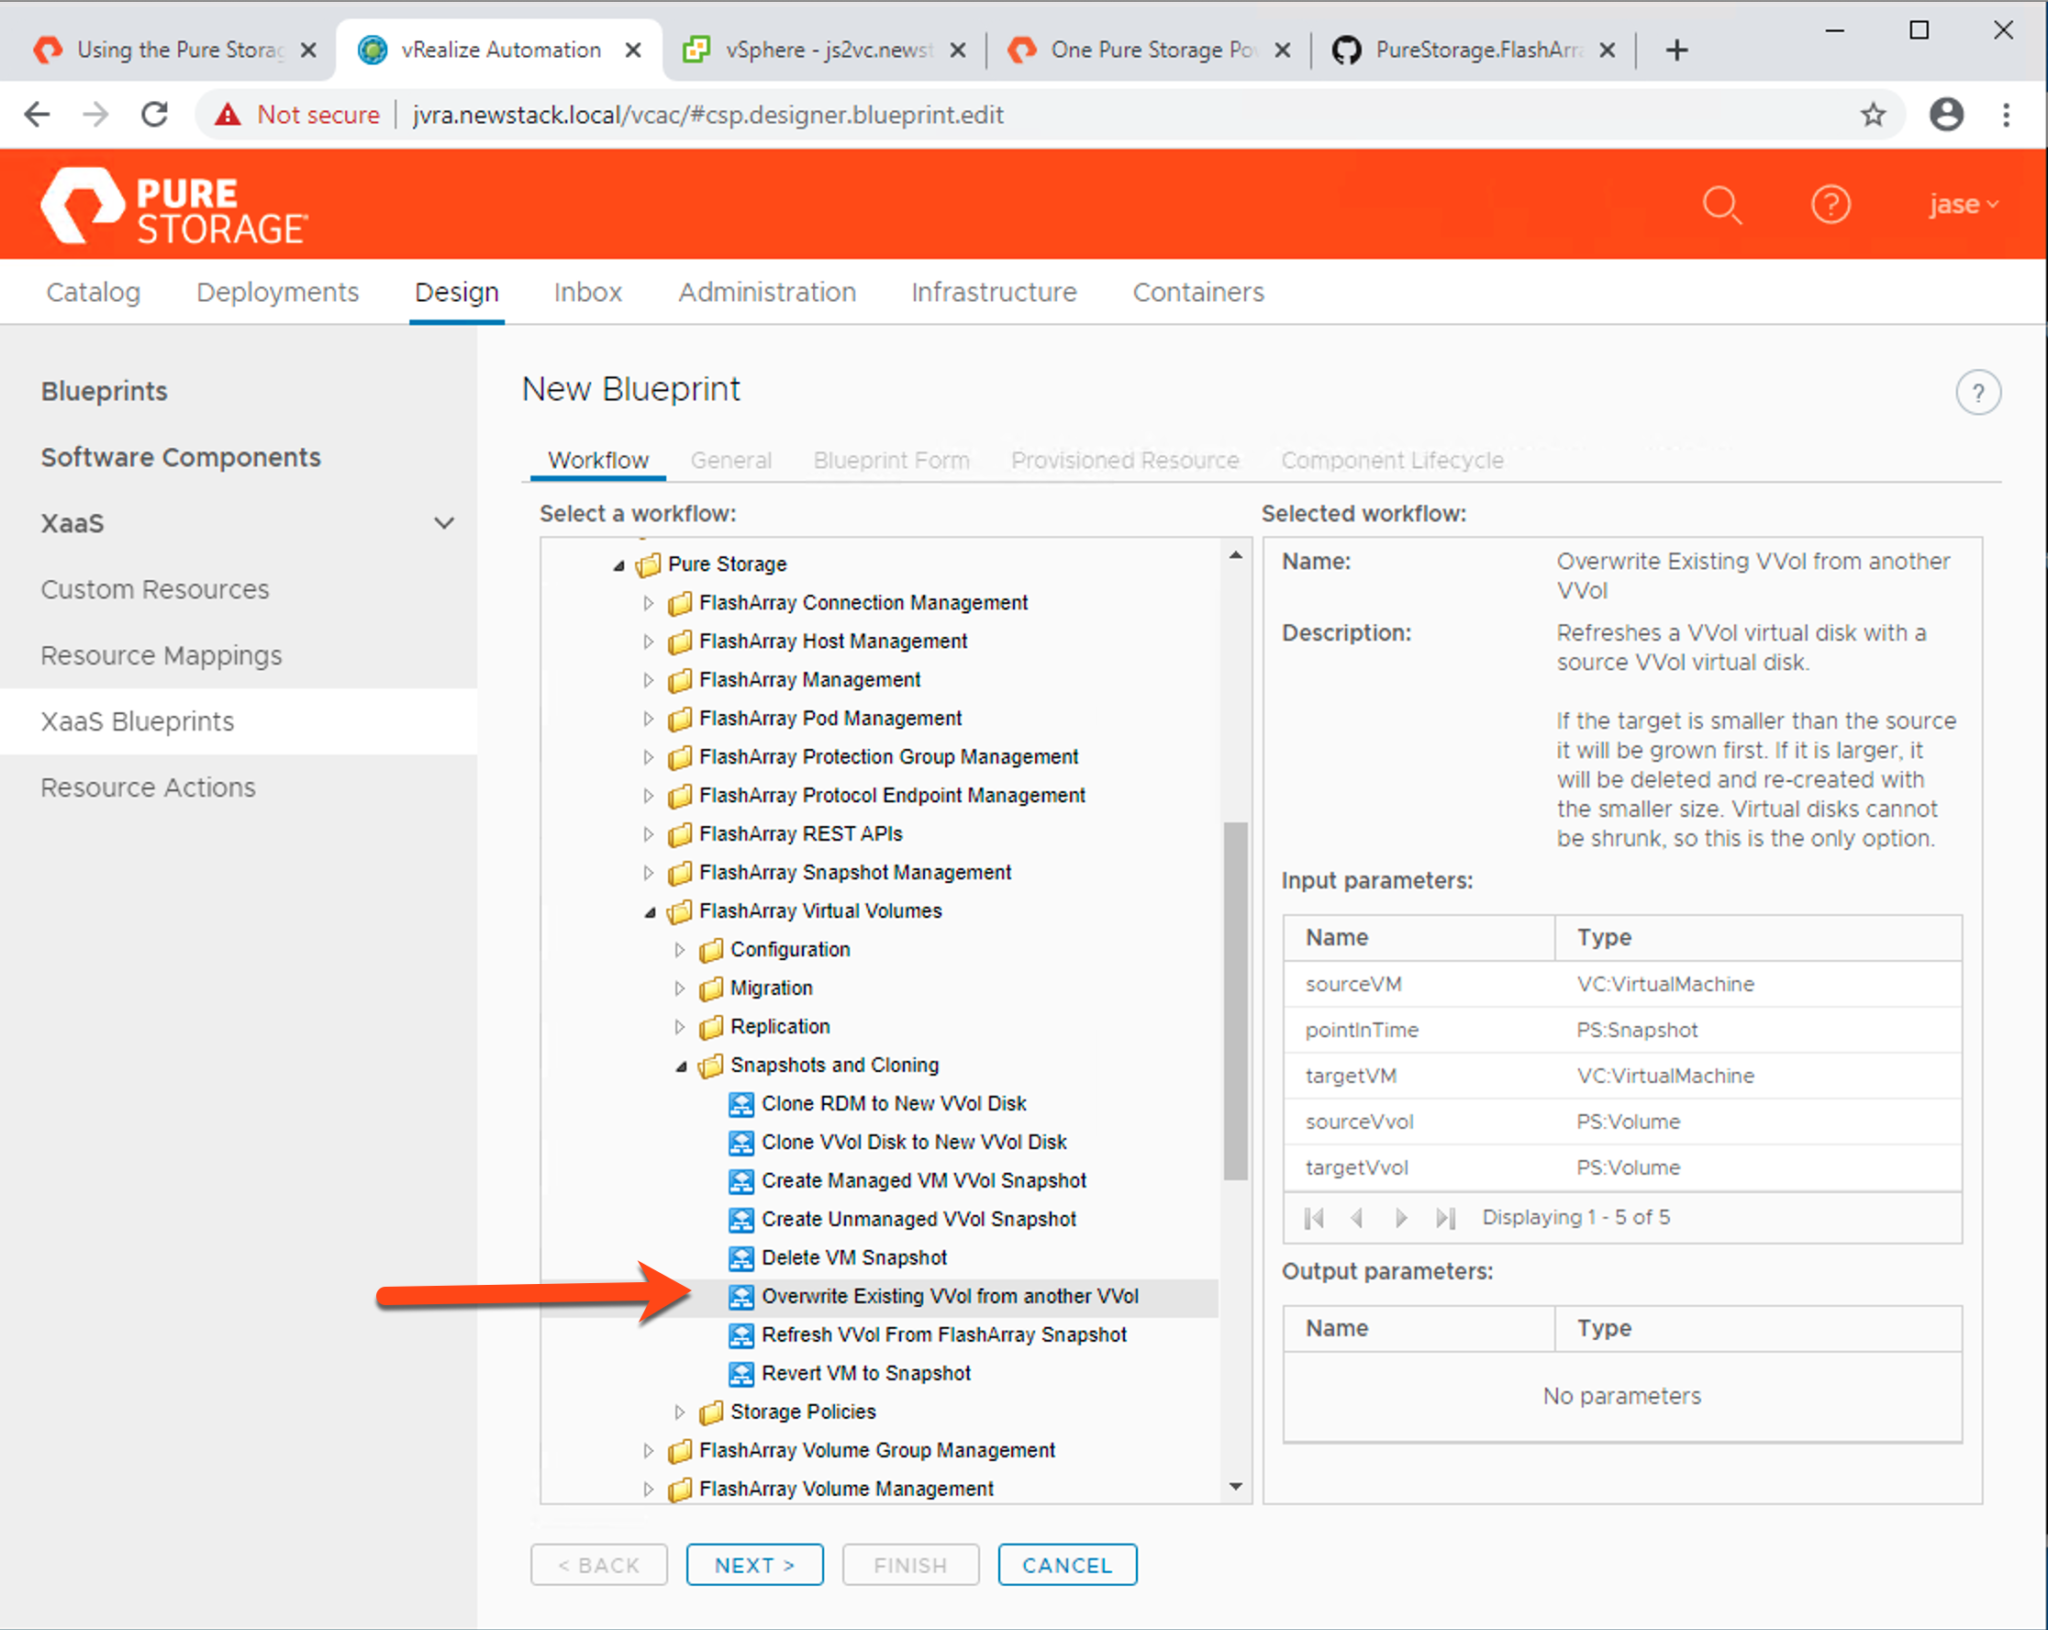2048x1630 pixels.
Task: Switch to the Administration tab
Action: coord(767,292)
